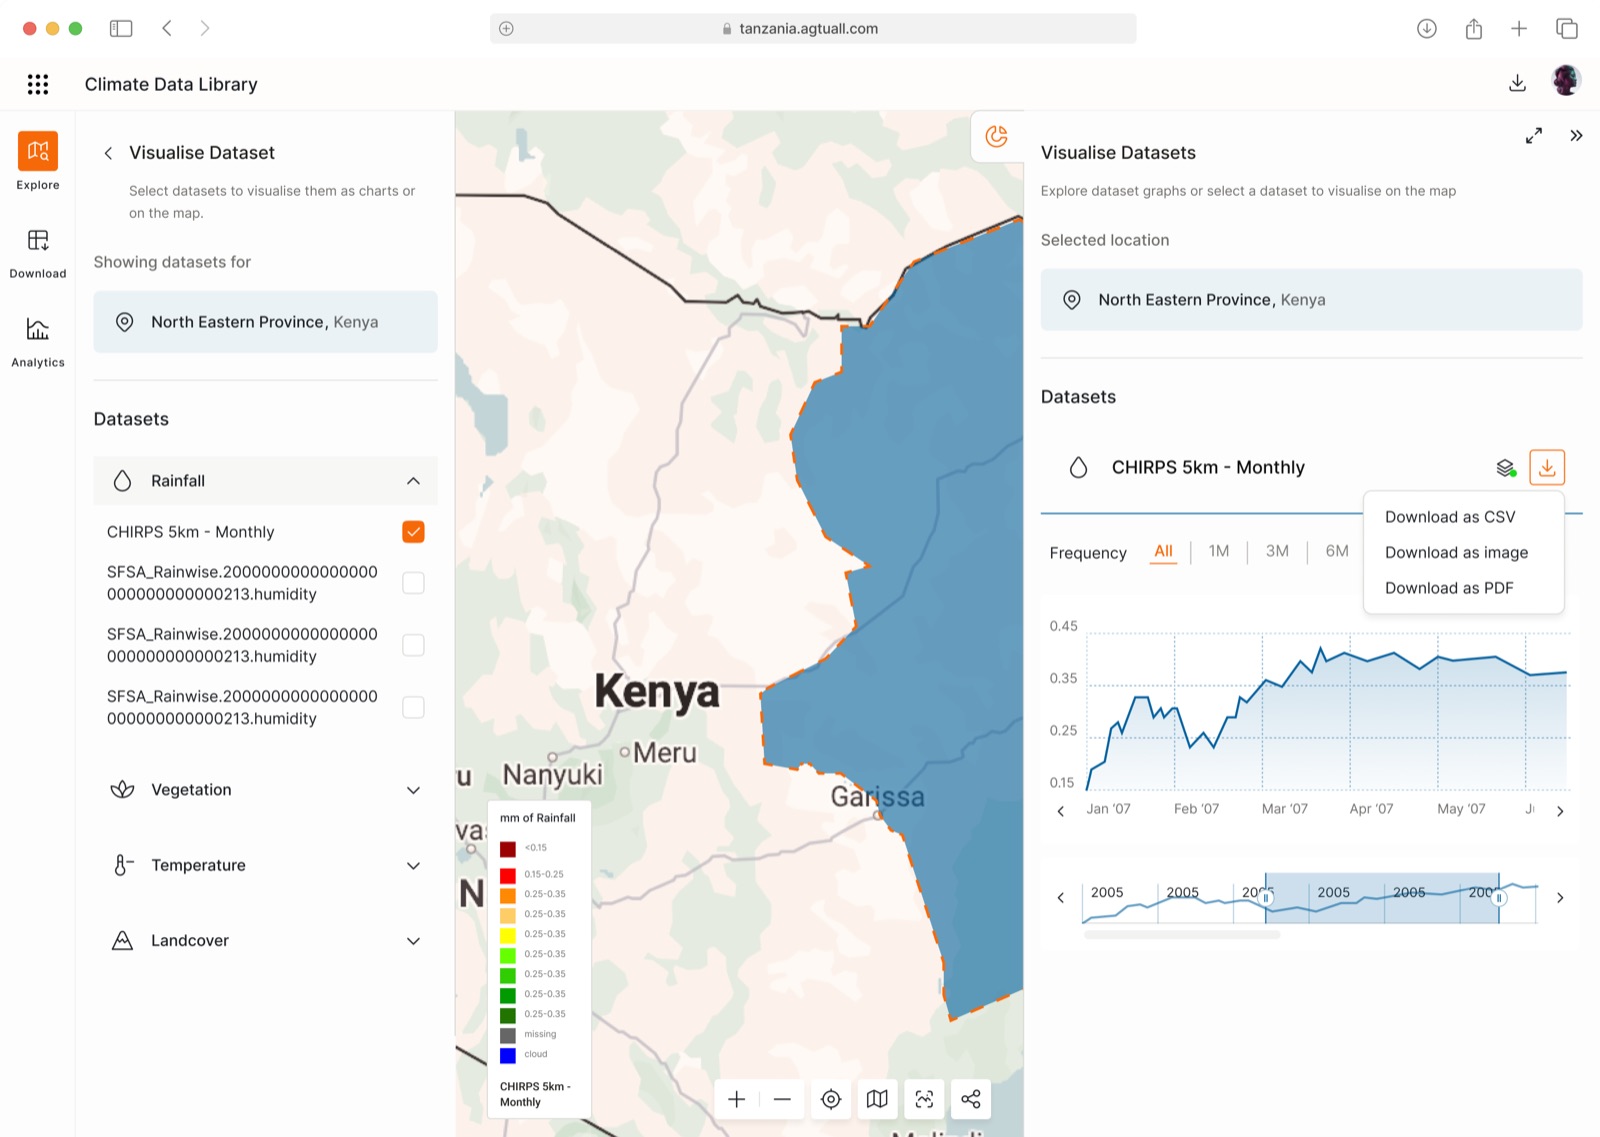Click the header download icon
This screenshot has height=1137, width=1600.
click(1517, 84)
